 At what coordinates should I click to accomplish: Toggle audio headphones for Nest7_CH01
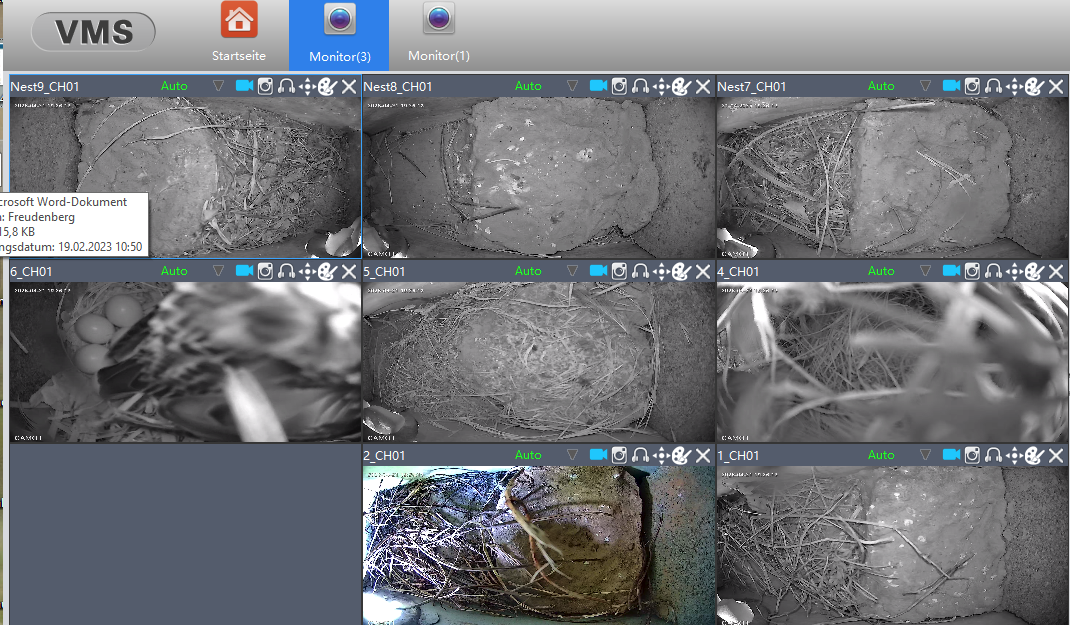point(993,86)
